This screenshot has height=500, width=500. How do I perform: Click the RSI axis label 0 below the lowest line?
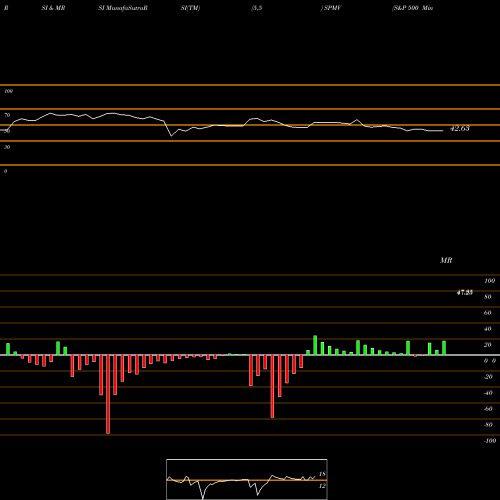(x=5, y=171)
